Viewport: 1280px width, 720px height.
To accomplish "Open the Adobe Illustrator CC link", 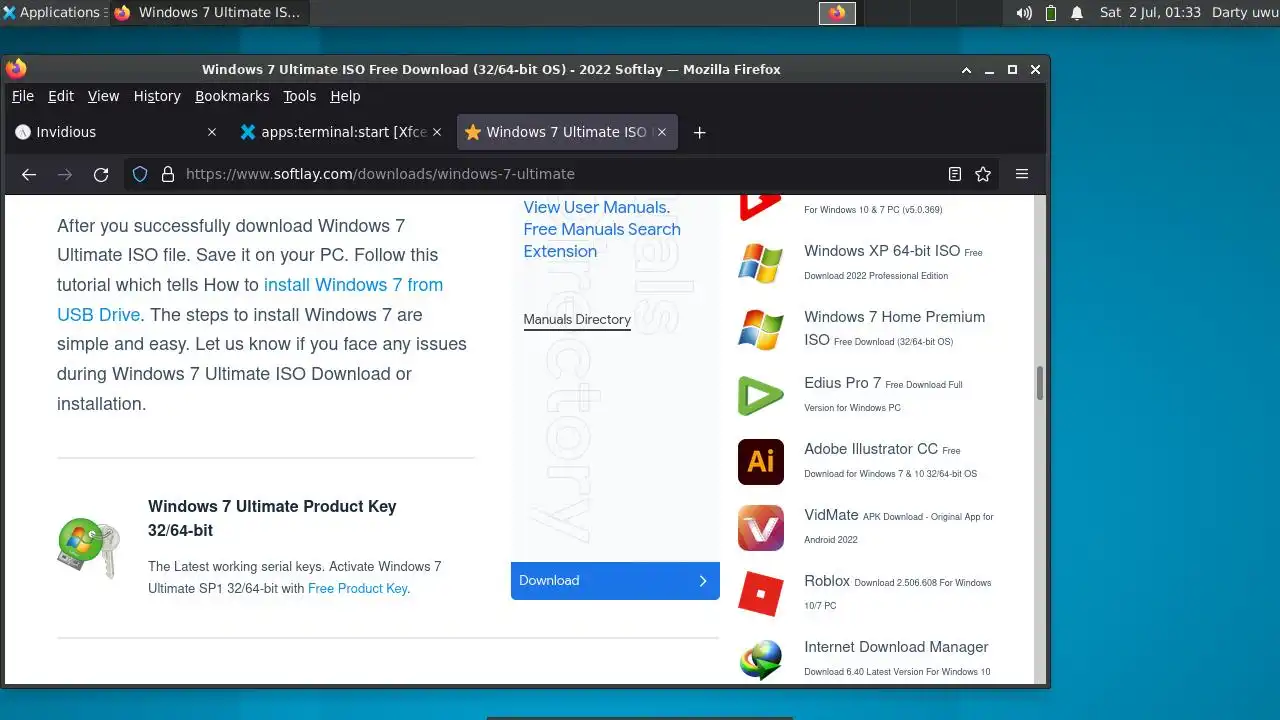I will pyautogui.click(x=871, y=449).
